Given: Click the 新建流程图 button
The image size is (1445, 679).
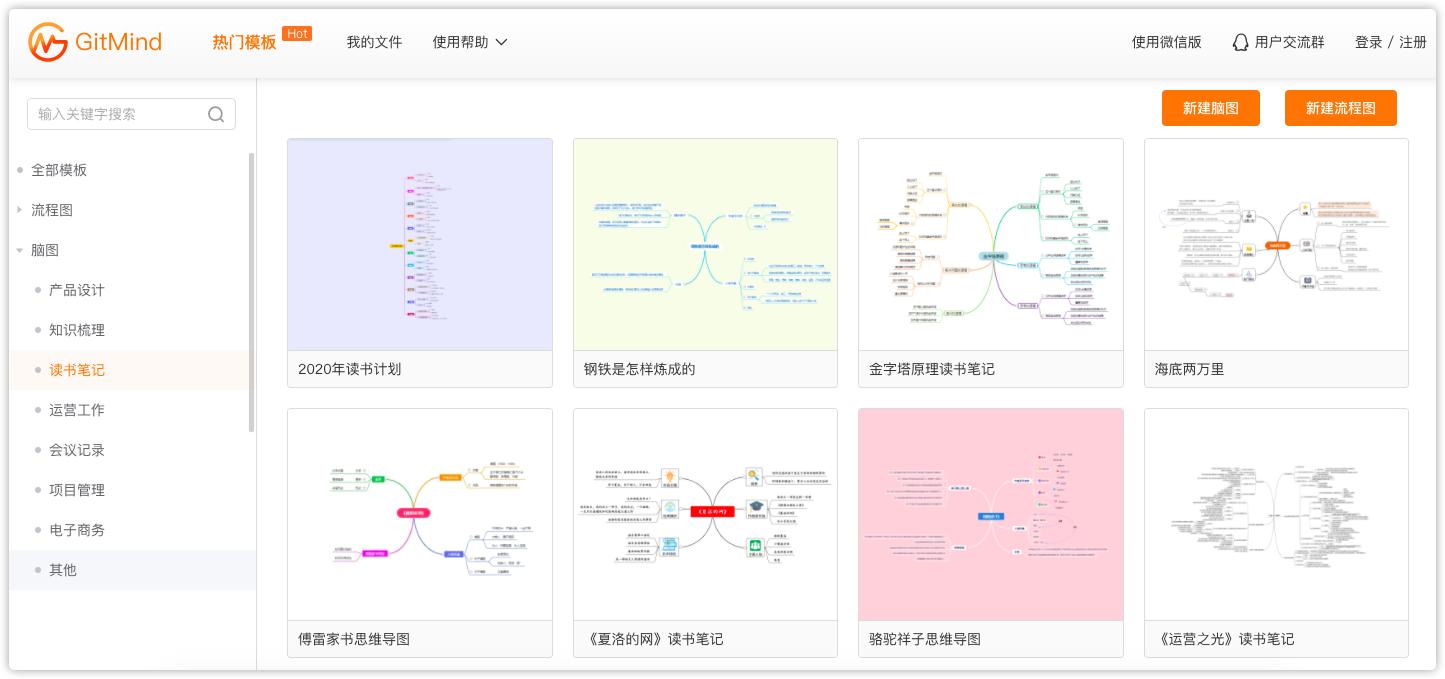Looking at the screenshot, I should pyautogui.click(x=1341, y=108).
